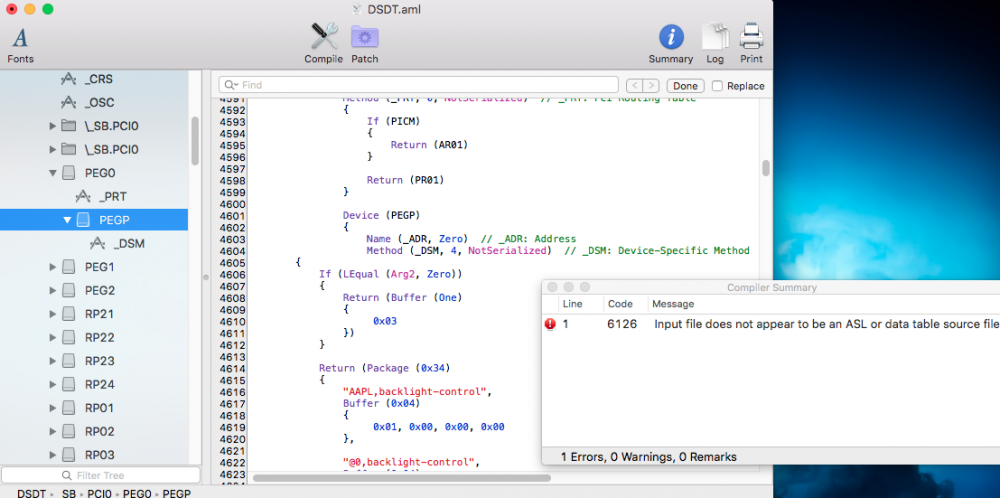
Task: Click the Find input field
Action: click(418, 85)
